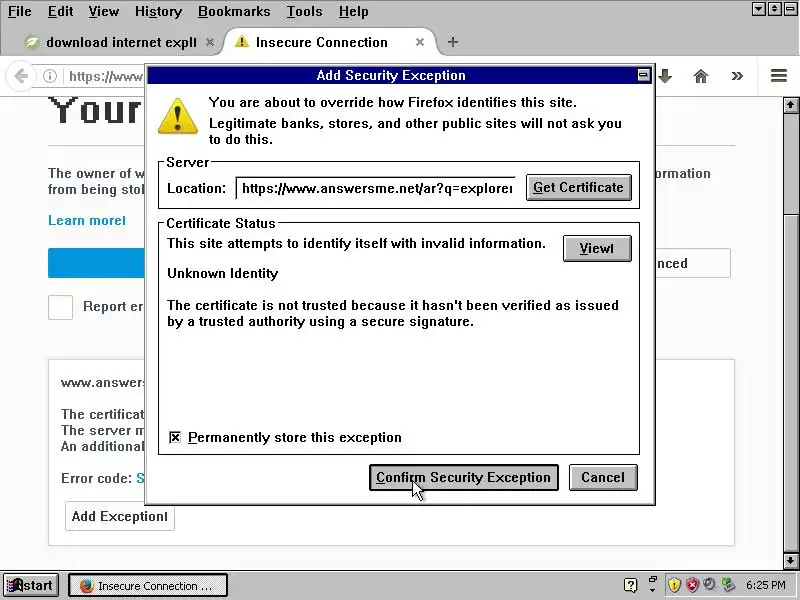The height and width of the screenshot is (600, 800).
Task: Click the network computers tray icon
Action: [728, 584]
